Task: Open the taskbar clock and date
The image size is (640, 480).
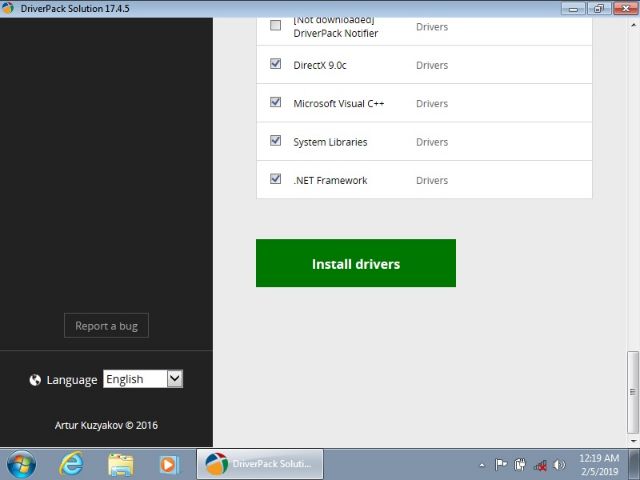Action: pos(599,464)
